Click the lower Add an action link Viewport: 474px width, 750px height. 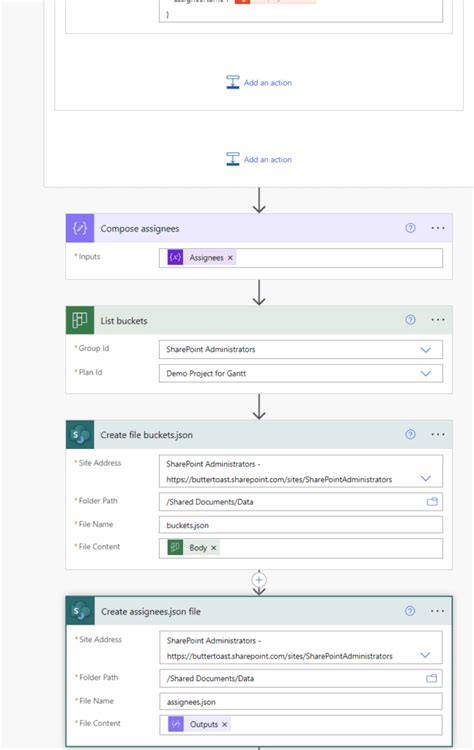(x=259, y=159)
